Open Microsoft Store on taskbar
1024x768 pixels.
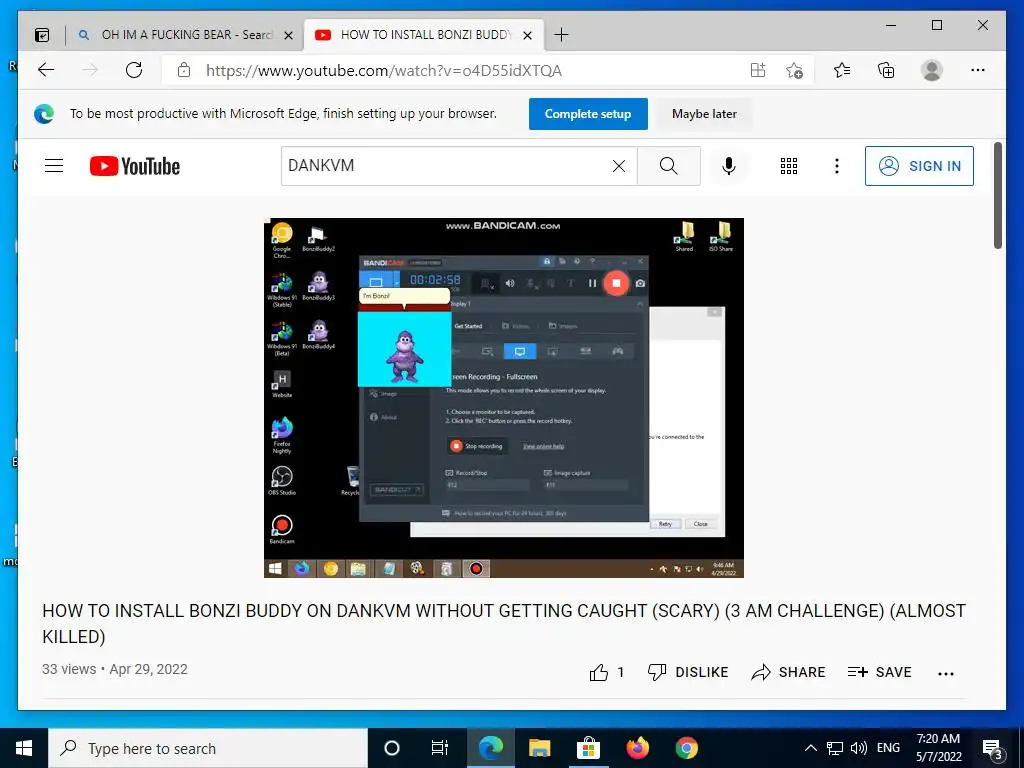click(x=588, y=748)
